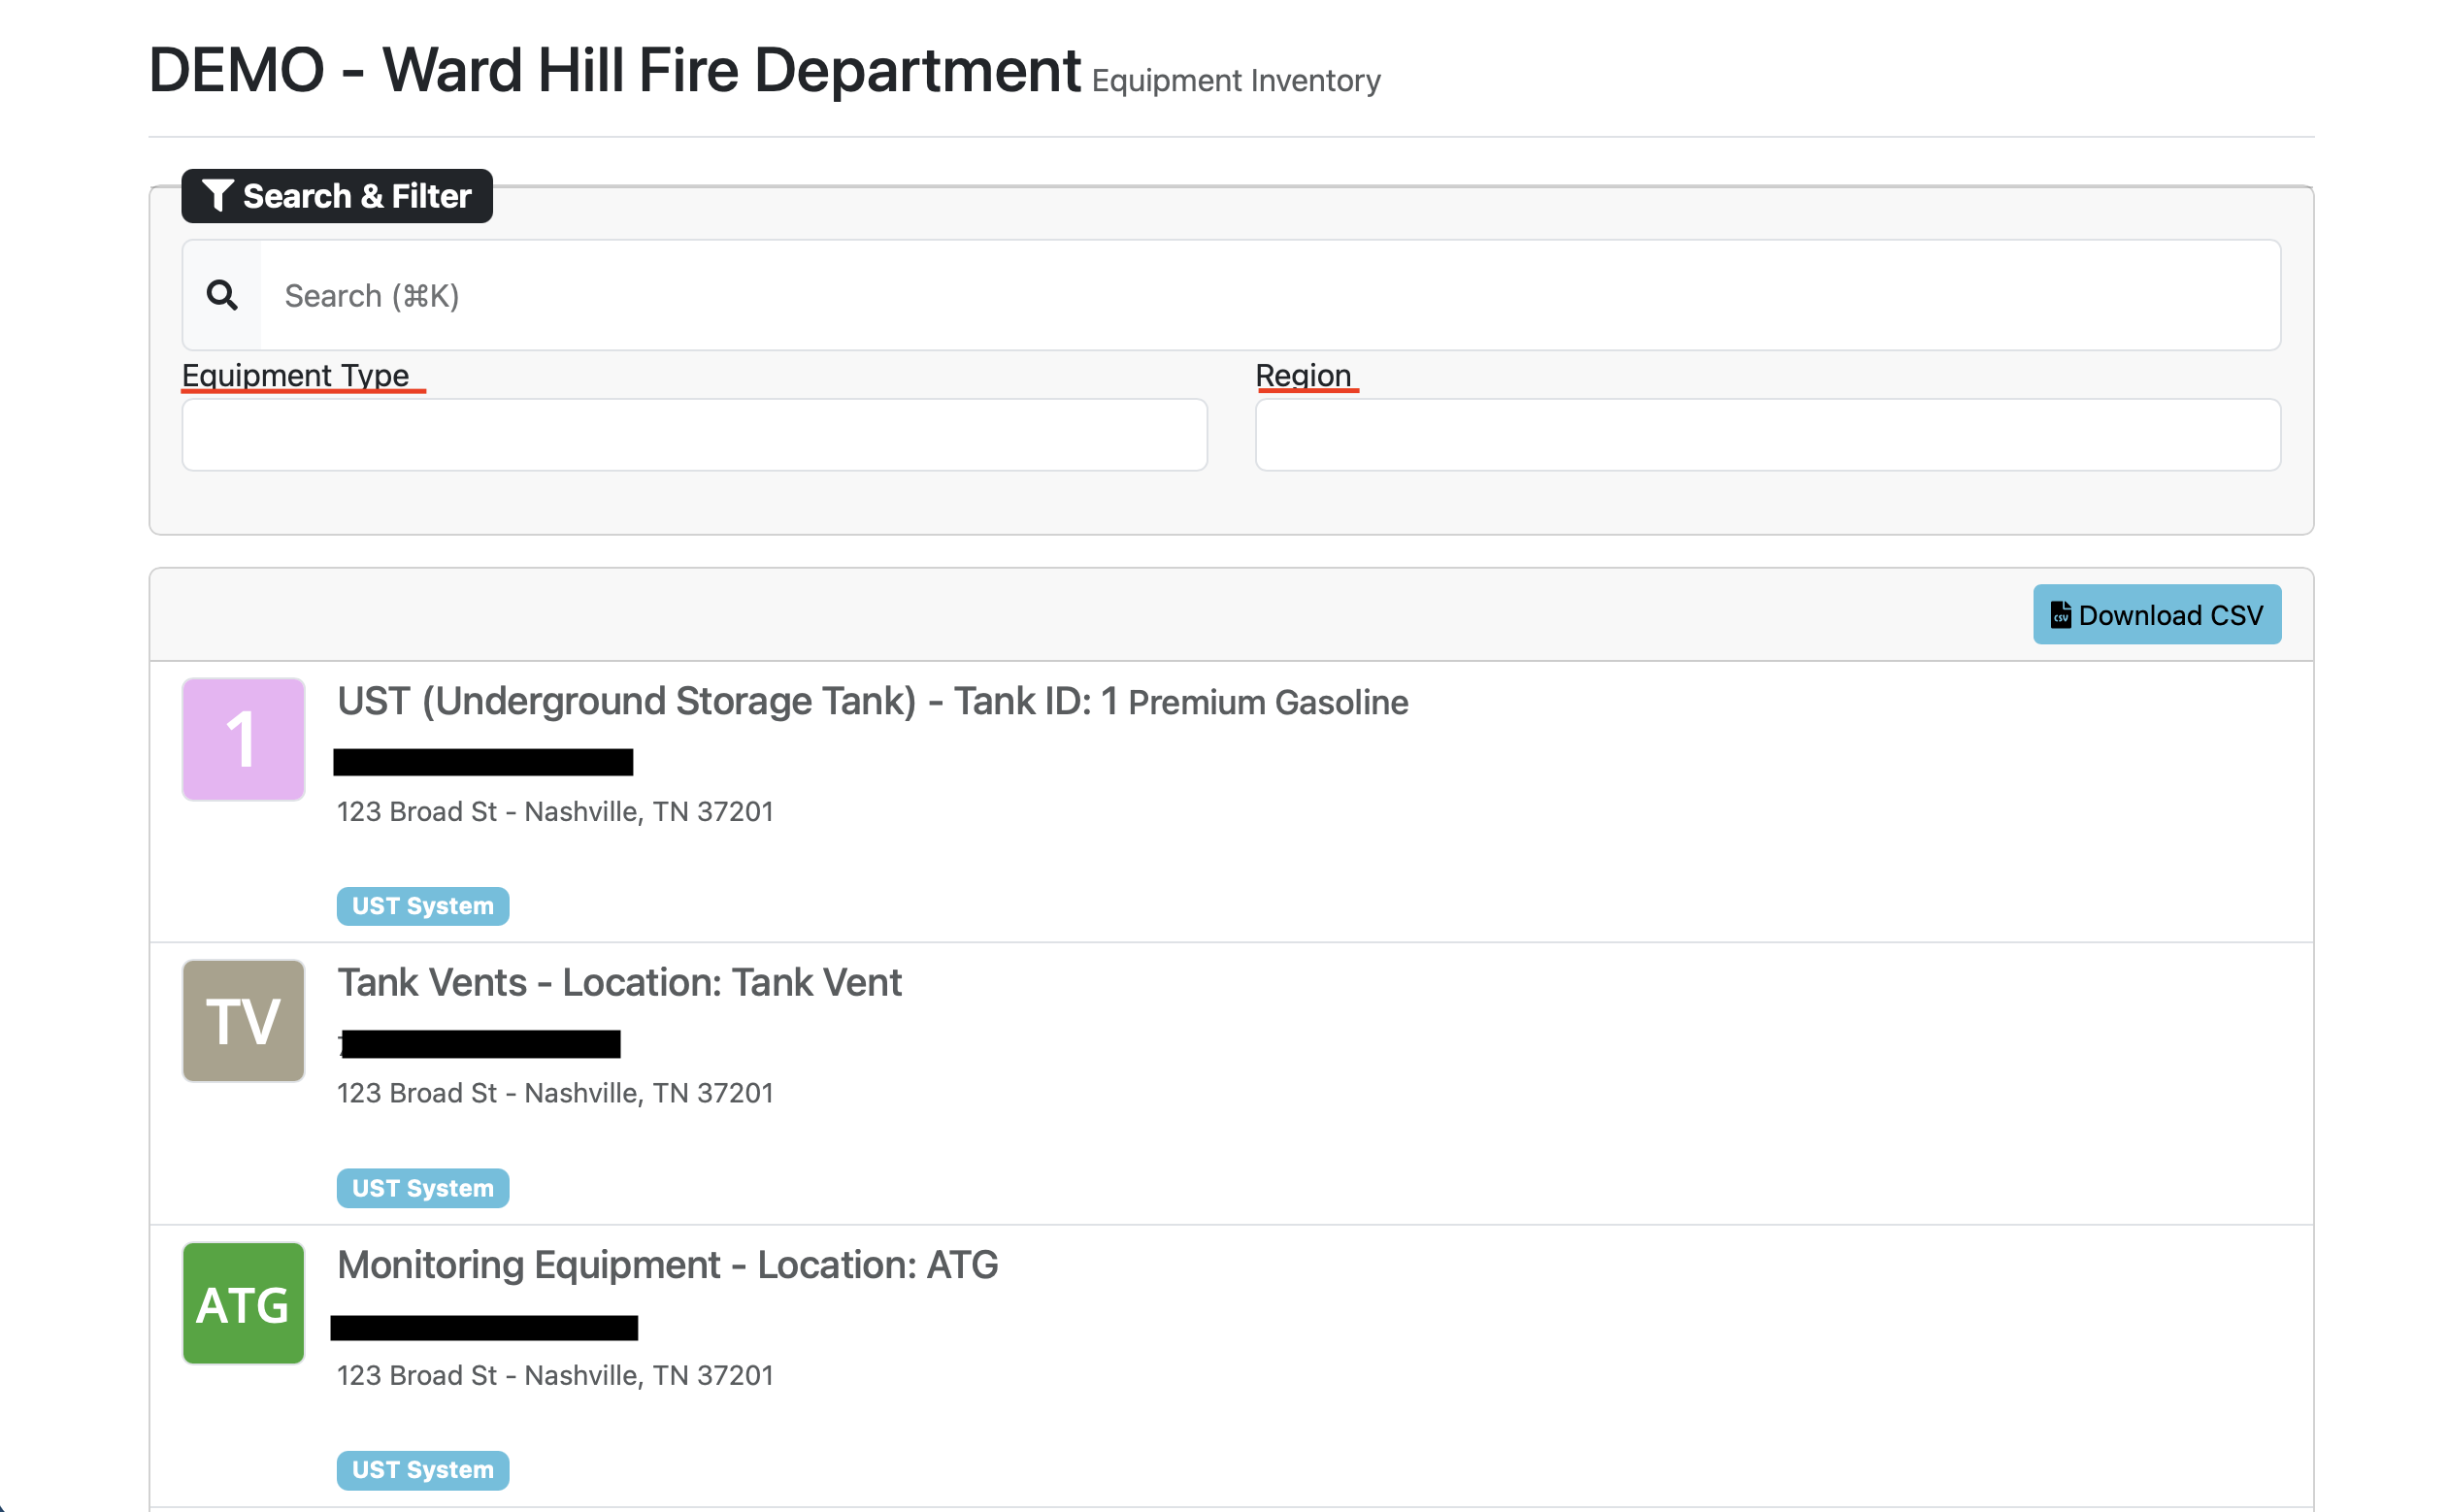This screenshot has height=1512, width=2448.
Task: Click UST System badge under Monitoring Equipment
Action: click(x=422, y=1470)
